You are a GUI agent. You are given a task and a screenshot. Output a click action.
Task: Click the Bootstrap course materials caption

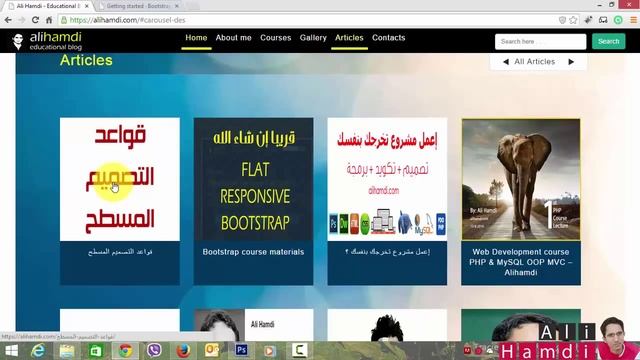coord(253,252)
